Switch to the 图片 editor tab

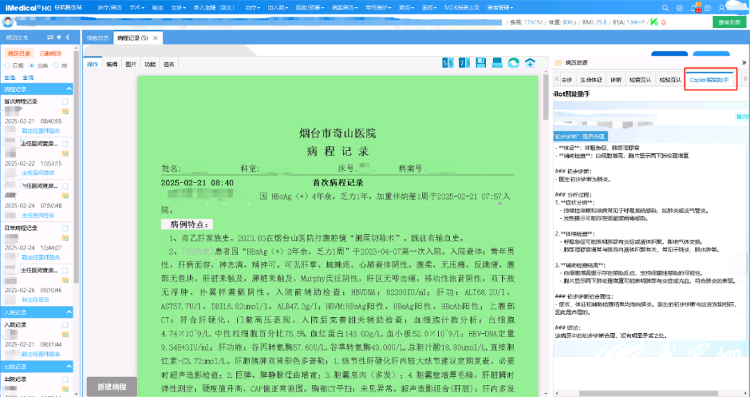point(131,64)
